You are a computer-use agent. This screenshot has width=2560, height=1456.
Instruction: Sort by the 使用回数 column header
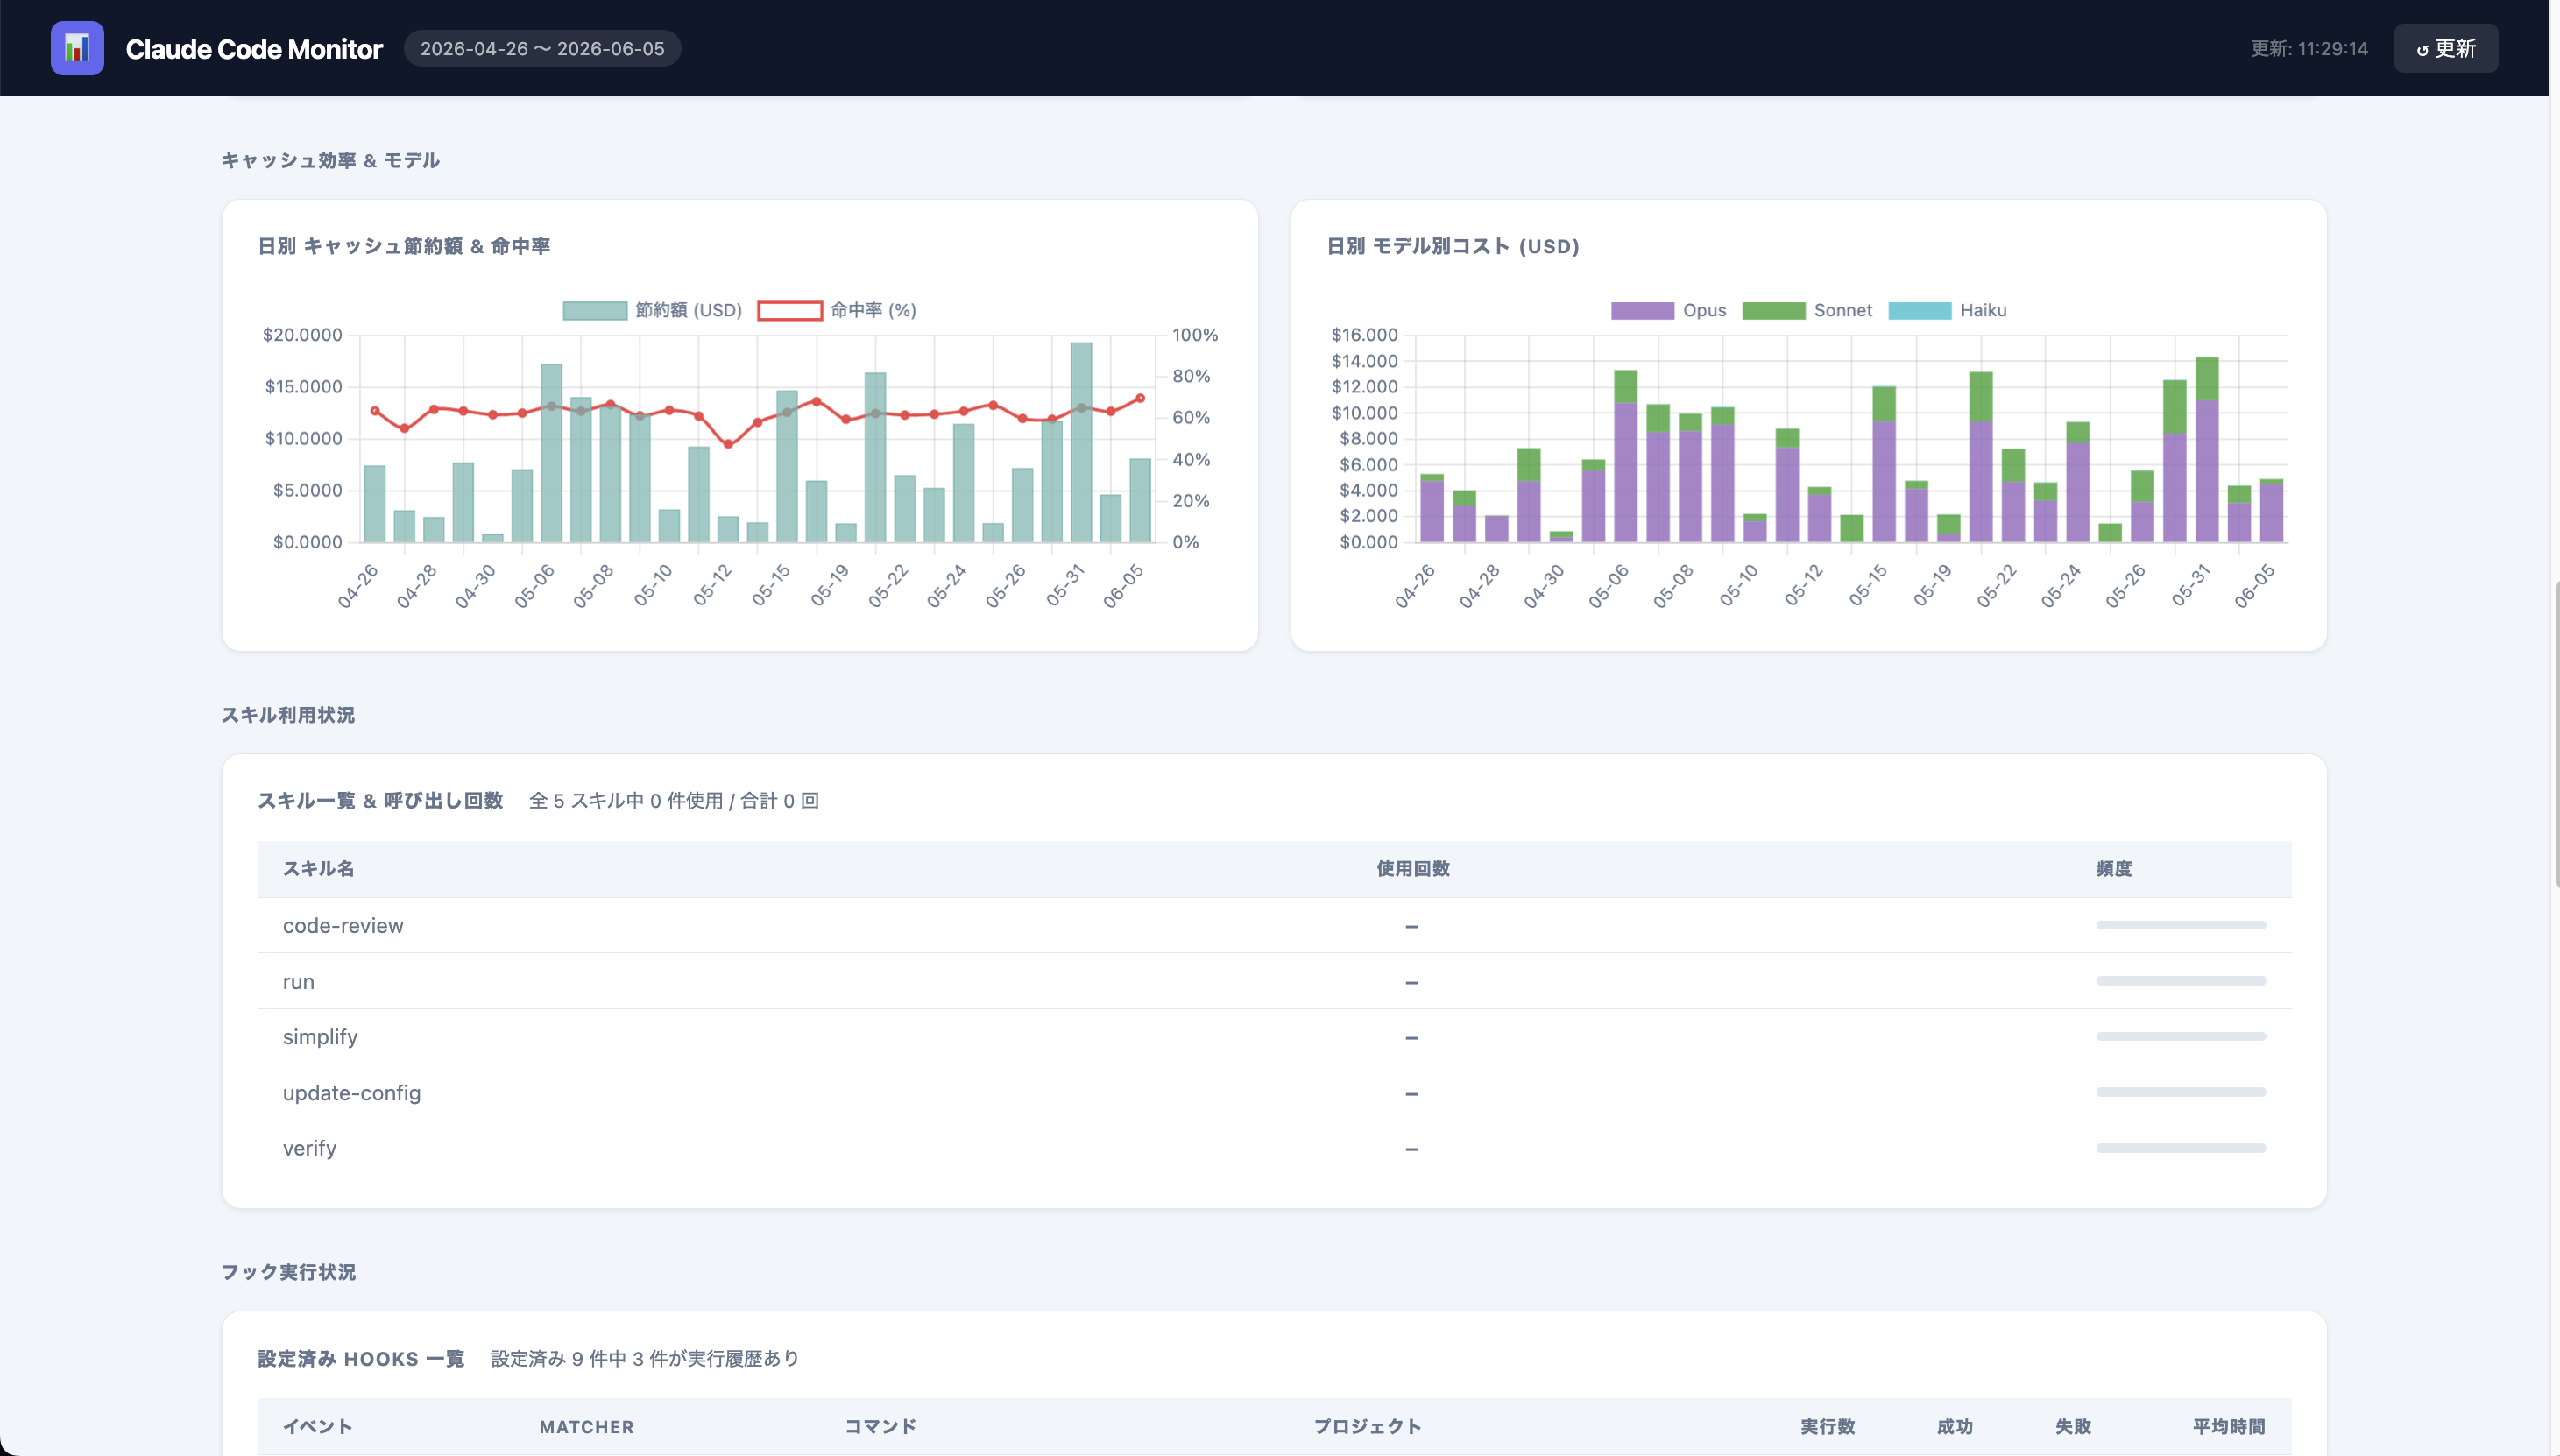click(1412, 868)
